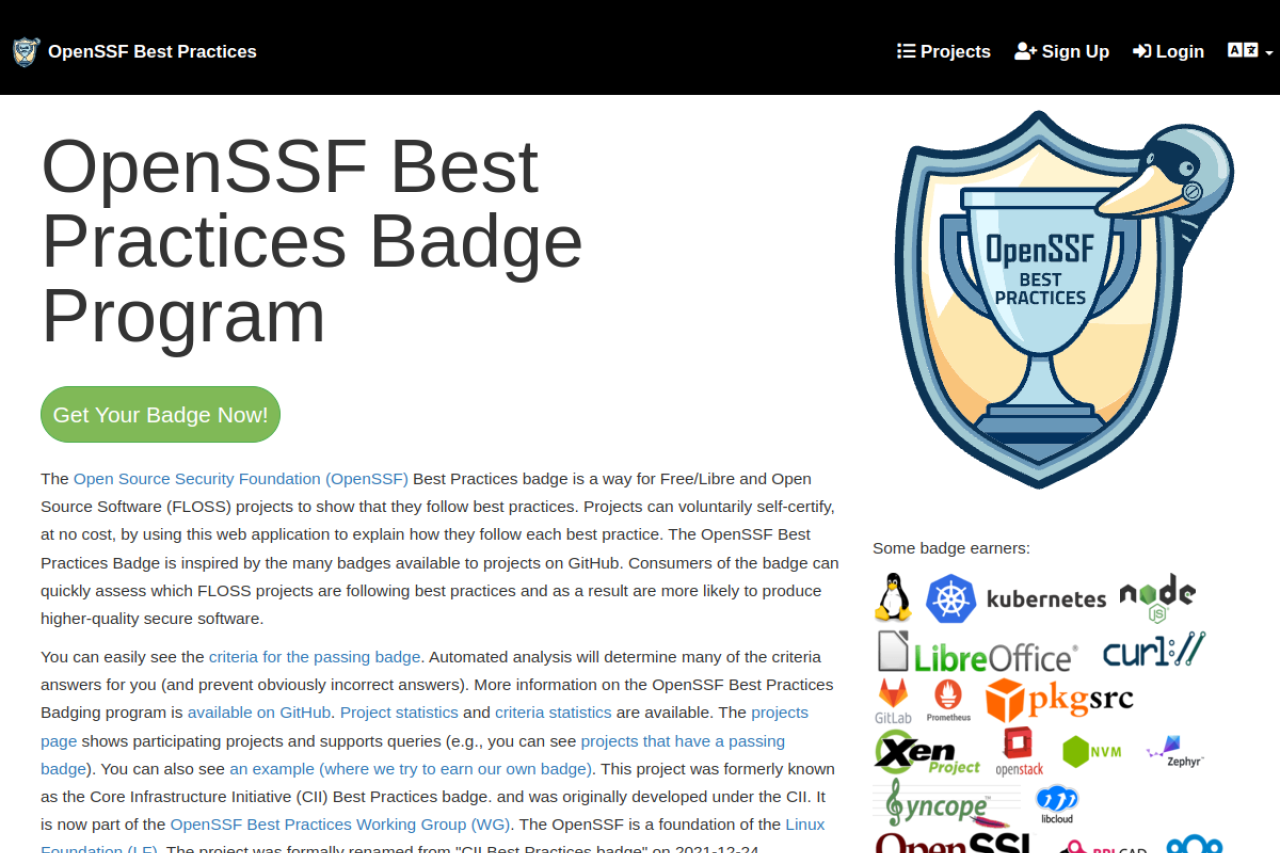Open the pkgsrc logo
The width and height of the screenshot is (1280, 853).
pos(1059,700)
